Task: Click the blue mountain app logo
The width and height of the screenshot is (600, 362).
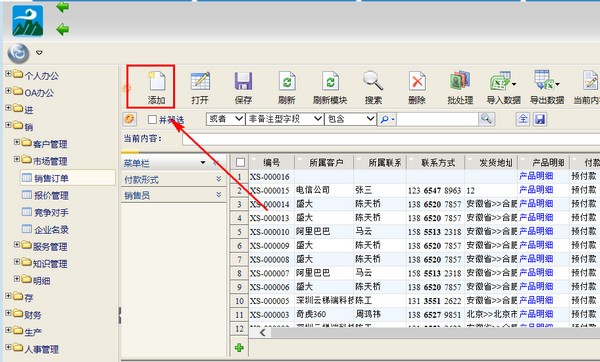Action: pos(28,21)
